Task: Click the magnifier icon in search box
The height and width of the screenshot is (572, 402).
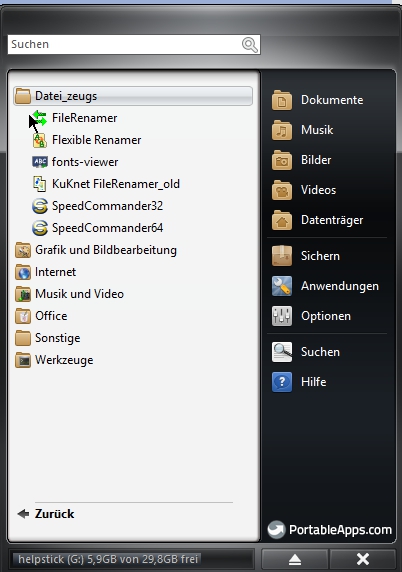Action: (x=250, y=45)
